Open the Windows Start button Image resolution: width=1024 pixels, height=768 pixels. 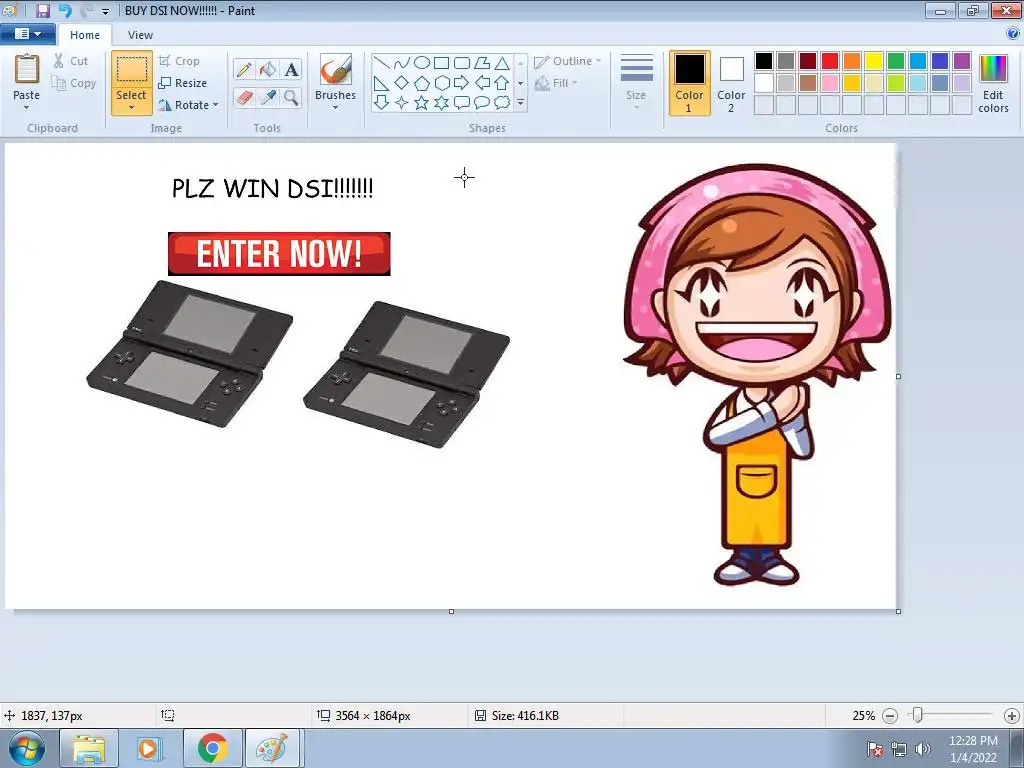pos(27,749)
